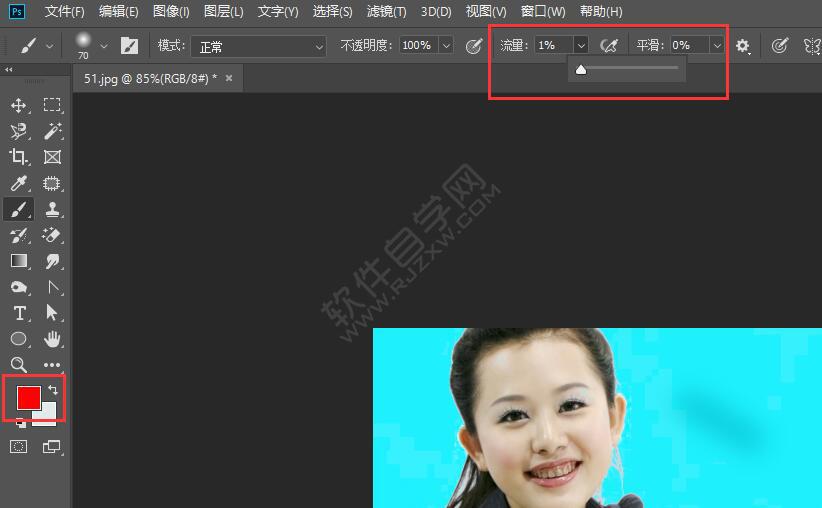Open the 图层(L) menu
The width and height of the screenshot is (822, 508).
coord(223,12)
